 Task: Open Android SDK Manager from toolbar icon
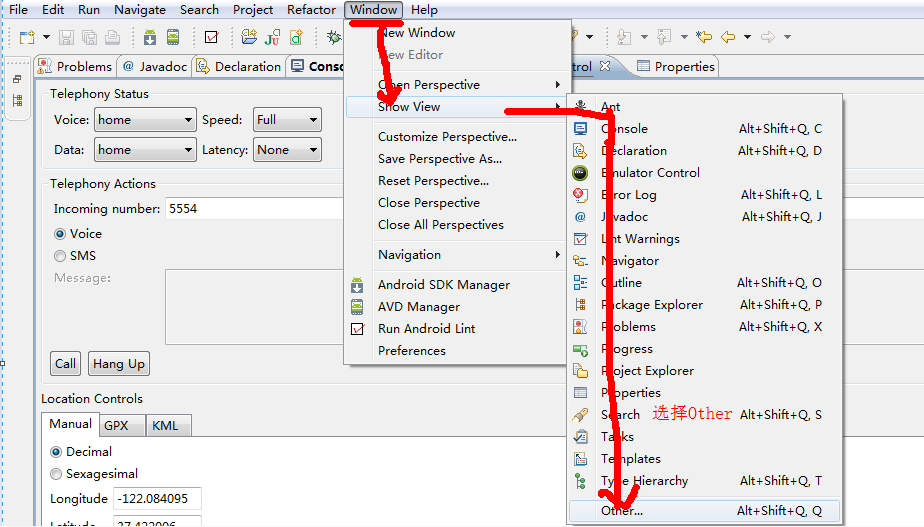[x=150, y=37]
